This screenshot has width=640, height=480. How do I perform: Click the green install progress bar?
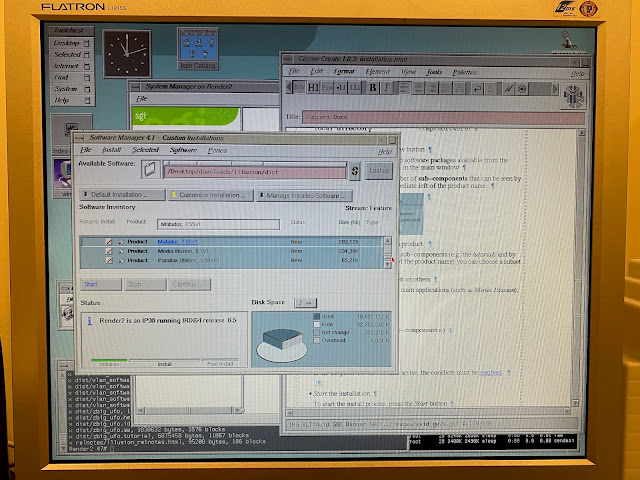[109, 360]
